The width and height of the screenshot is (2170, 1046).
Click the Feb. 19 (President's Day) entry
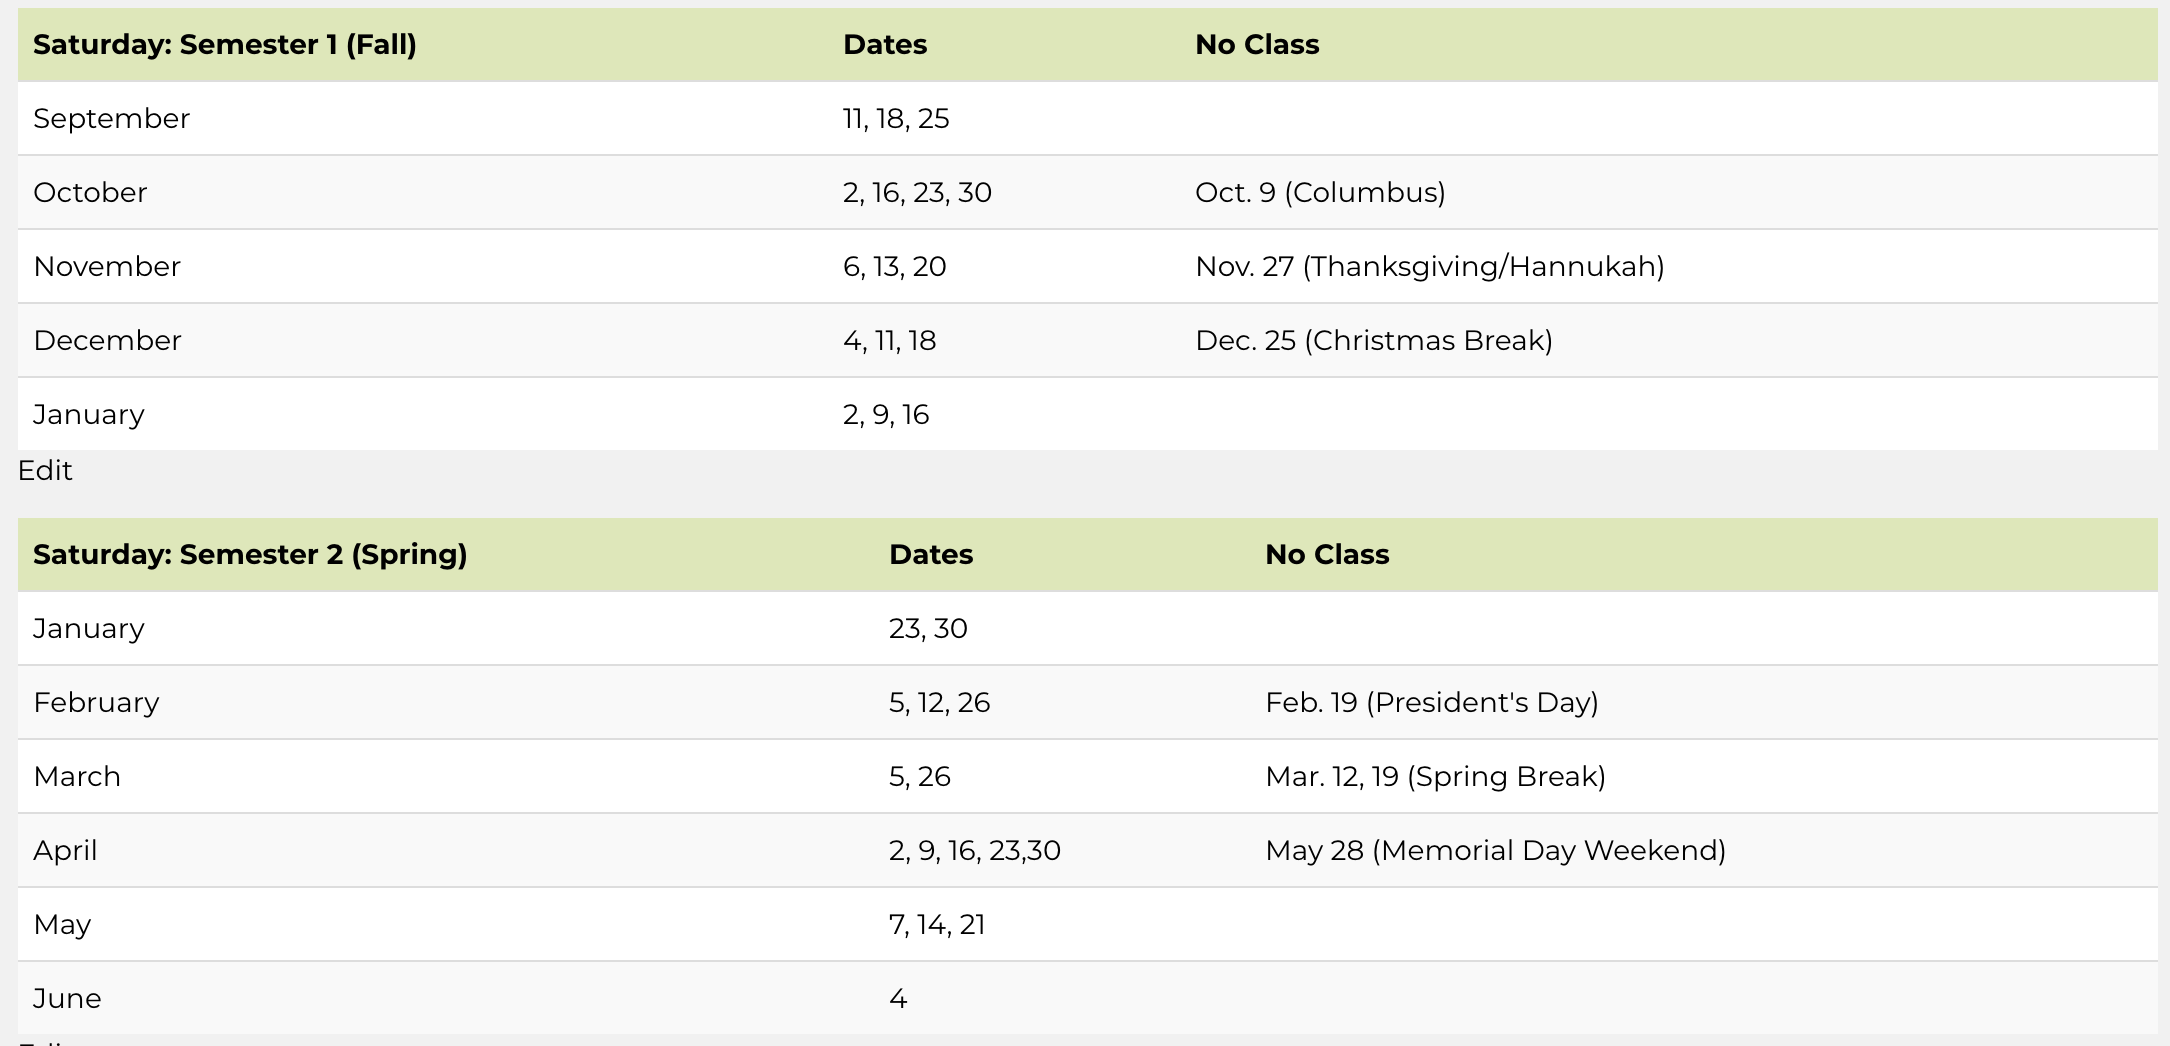1432,703
